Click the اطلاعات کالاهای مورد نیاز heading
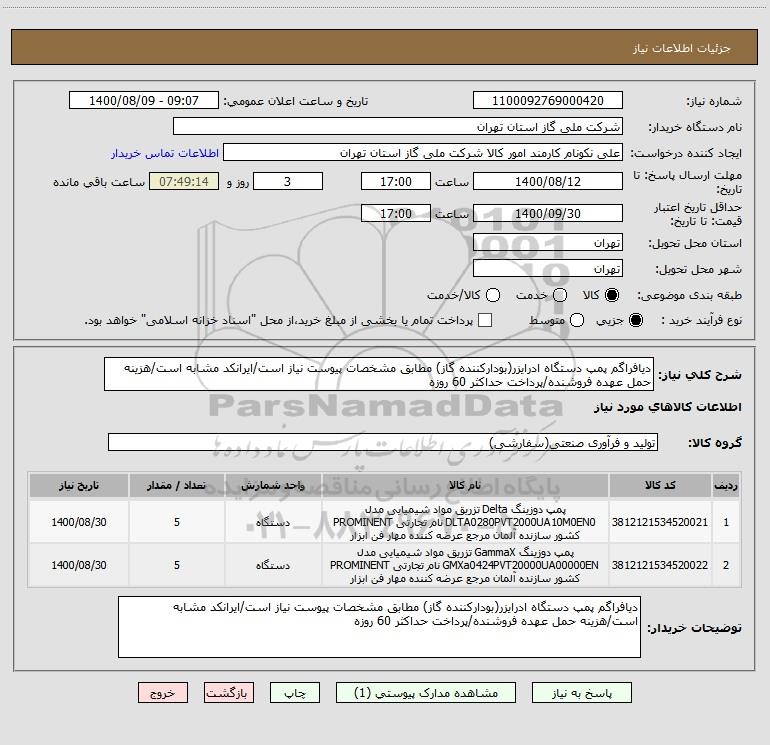This screenshot has height=745, width=770. coord(668,407)
